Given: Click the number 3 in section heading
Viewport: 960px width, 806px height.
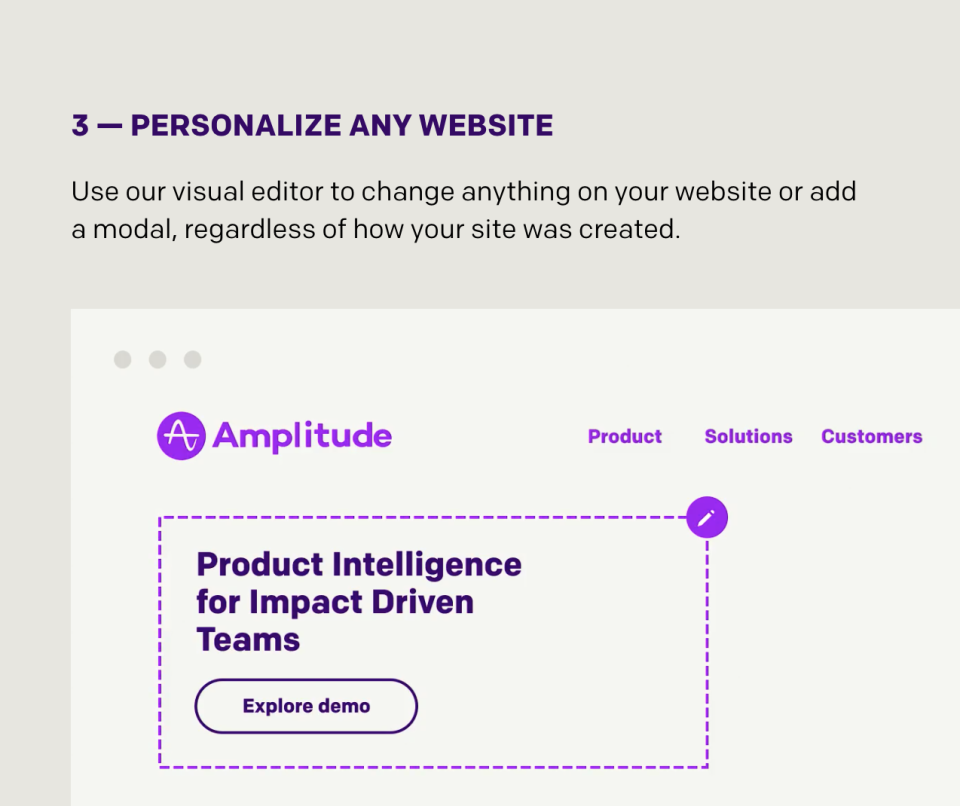Looking at the screenshot, I should (80, 126).
